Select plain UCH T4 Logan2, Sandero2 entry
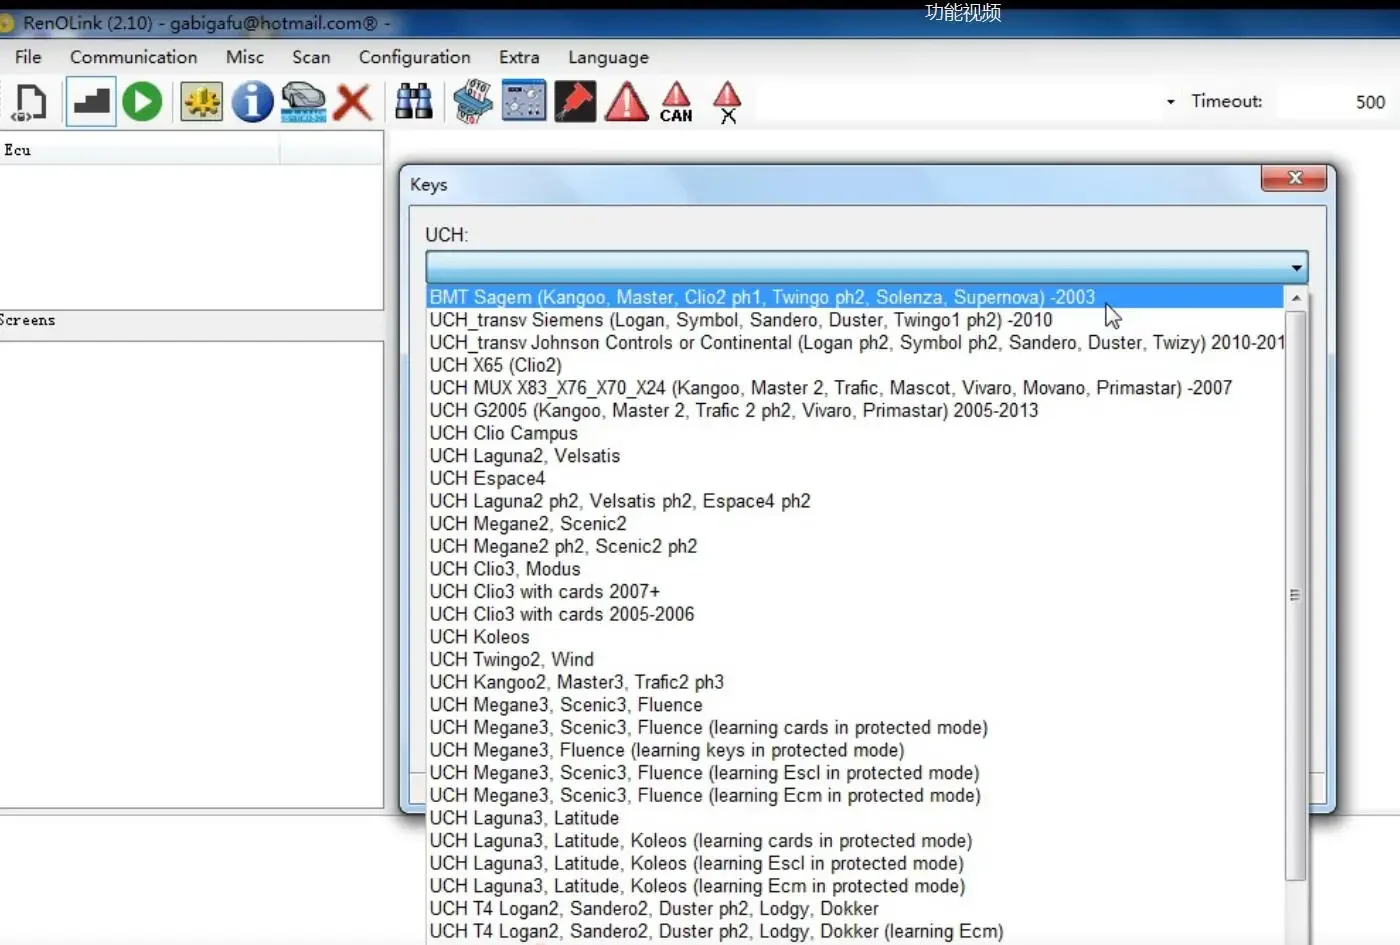The image size is (1400, 945). (855, 909)
